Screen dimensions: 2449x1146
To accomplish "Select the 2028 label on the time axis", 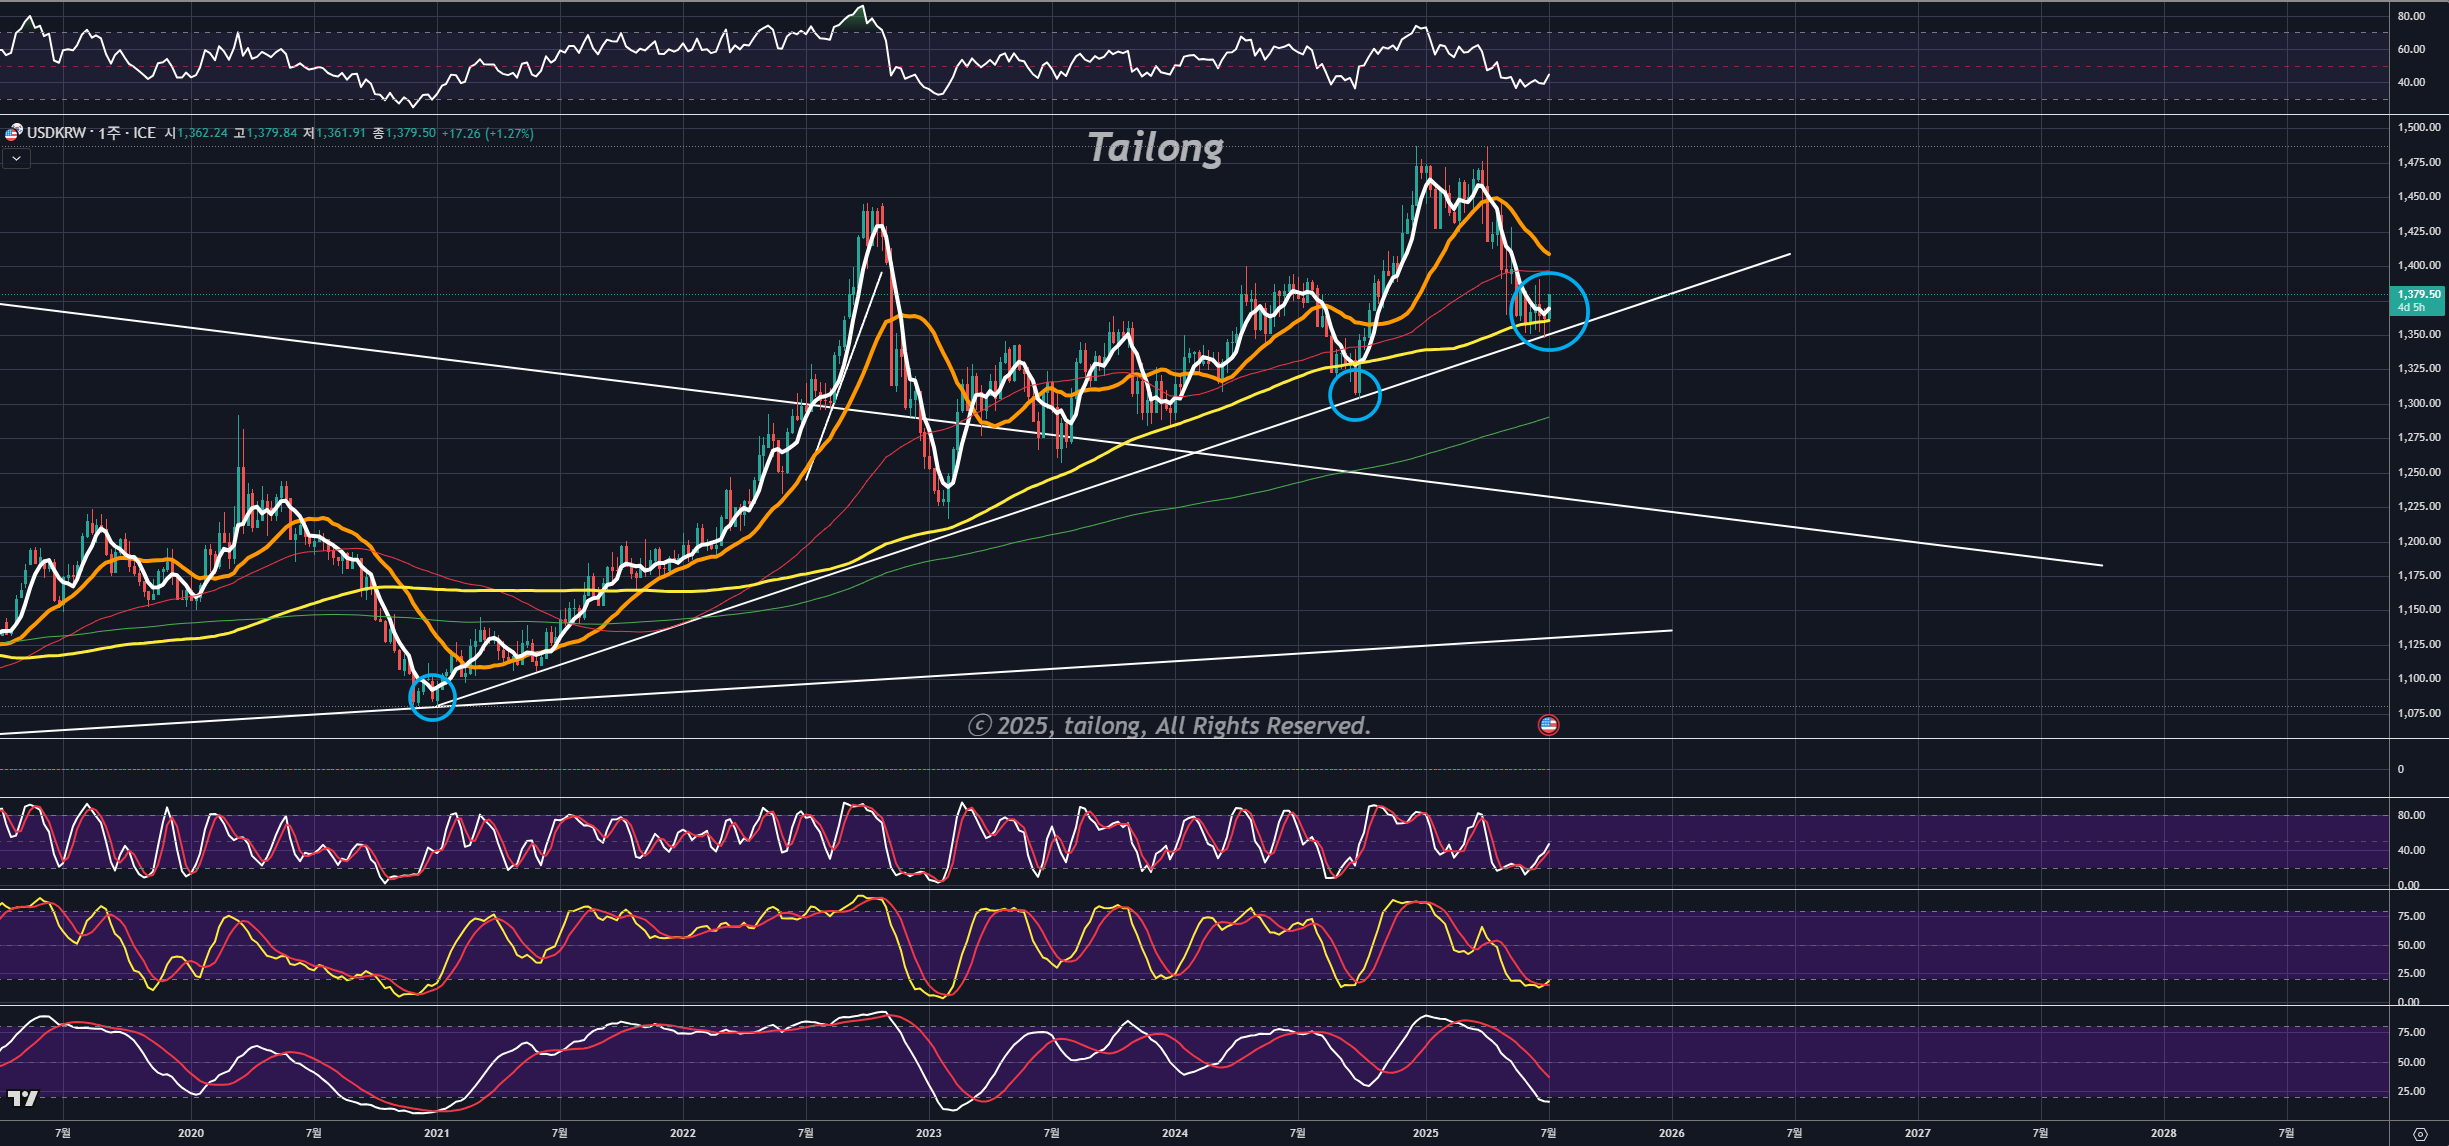I will click(2163, 1133).
